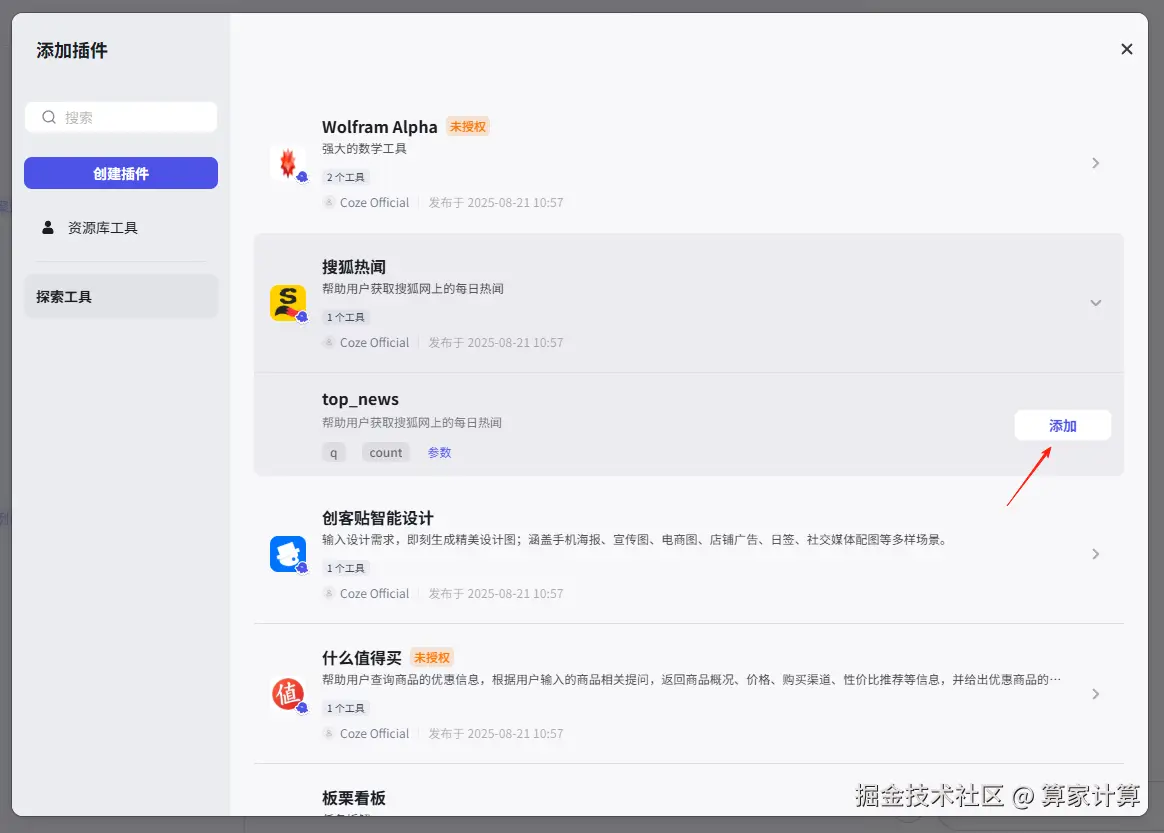Click the 1个工具 tag under 创客贴智能设计

point(346,568)
